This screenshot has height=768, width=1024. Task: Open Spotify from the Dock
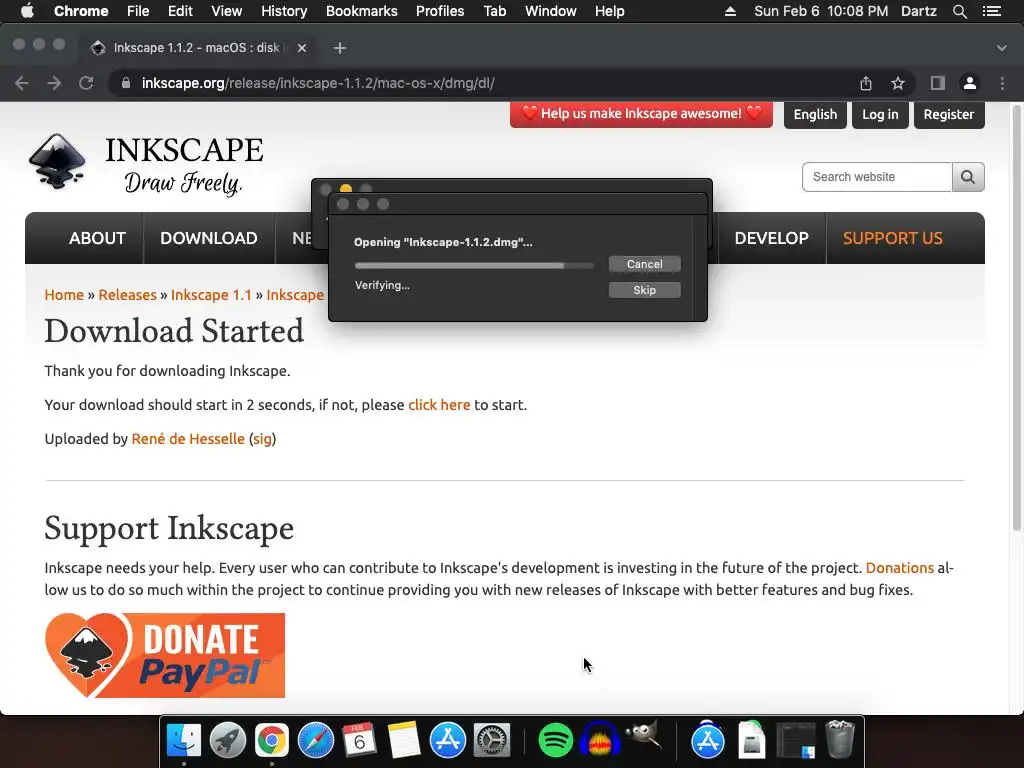coord(555,741)
